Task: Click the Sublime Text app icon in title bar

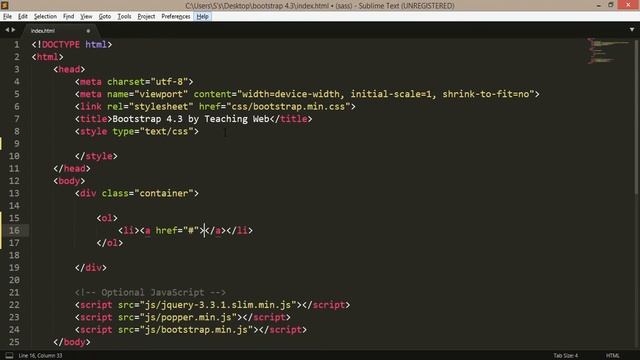Action: pyautogui.click(x=5, y=5)
